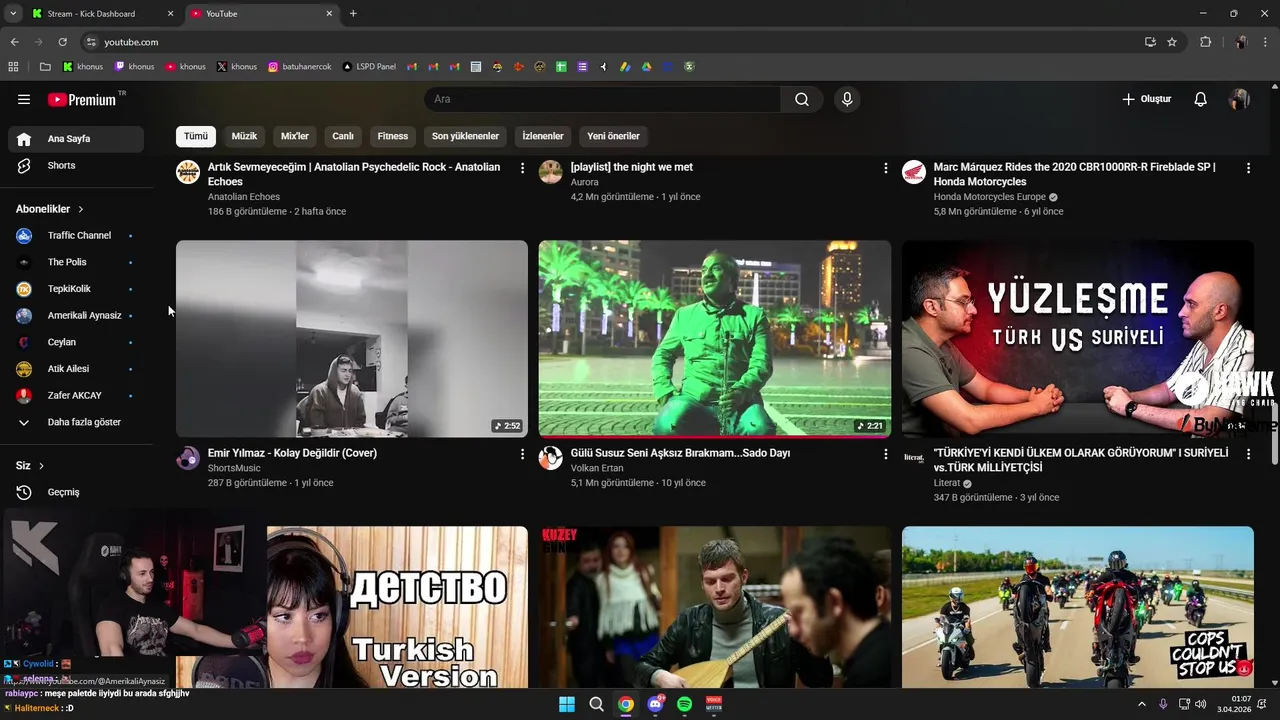Open Emir Yılmaz cover video thumbnail
The height and width of the screenshot is (720, 1280).
click(x=352, y=339)
